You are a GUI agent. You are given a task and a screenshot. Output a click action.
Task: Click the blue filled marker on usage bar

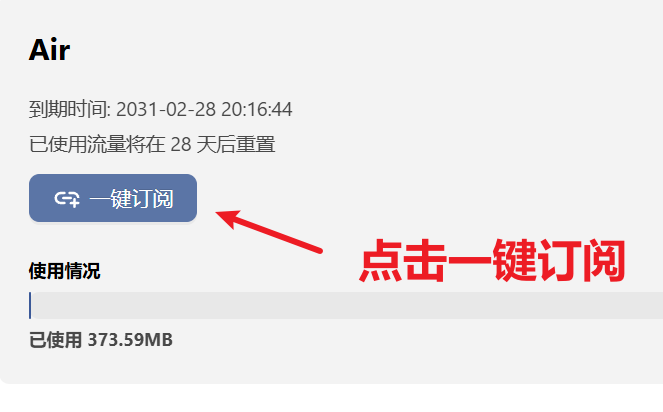coord(30,305)
